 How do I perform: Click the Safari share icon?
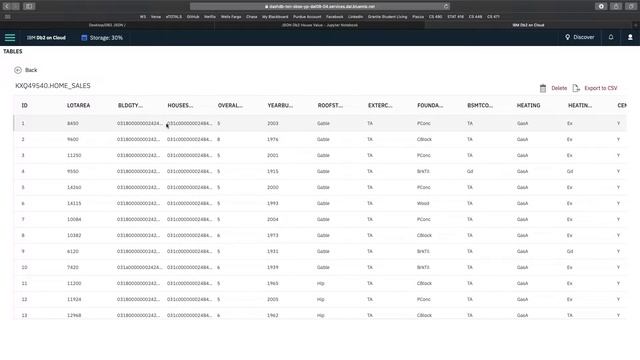[616, 6]
